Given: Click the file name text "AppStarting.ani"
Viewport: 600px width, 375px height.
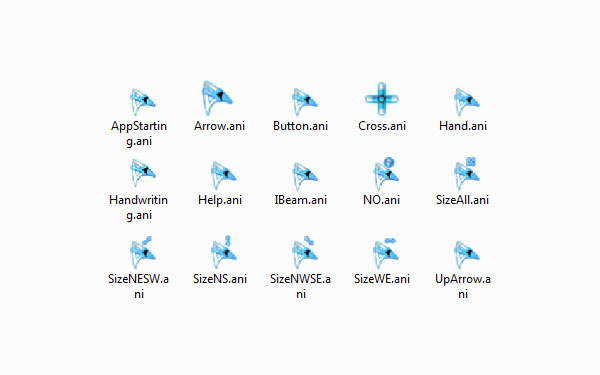Looking at the screenshot, I should tap(139, 133).
